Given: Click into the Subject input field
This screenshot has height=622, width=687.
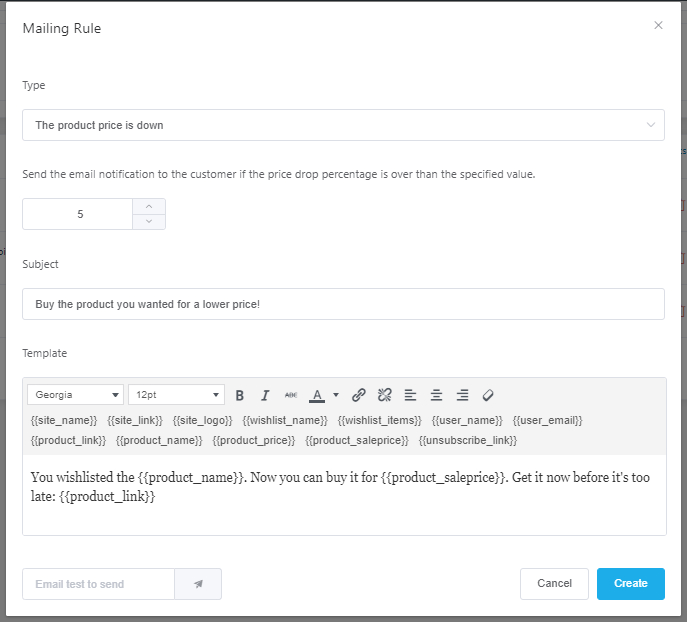Looking at the screenshot, I should 343,304.
